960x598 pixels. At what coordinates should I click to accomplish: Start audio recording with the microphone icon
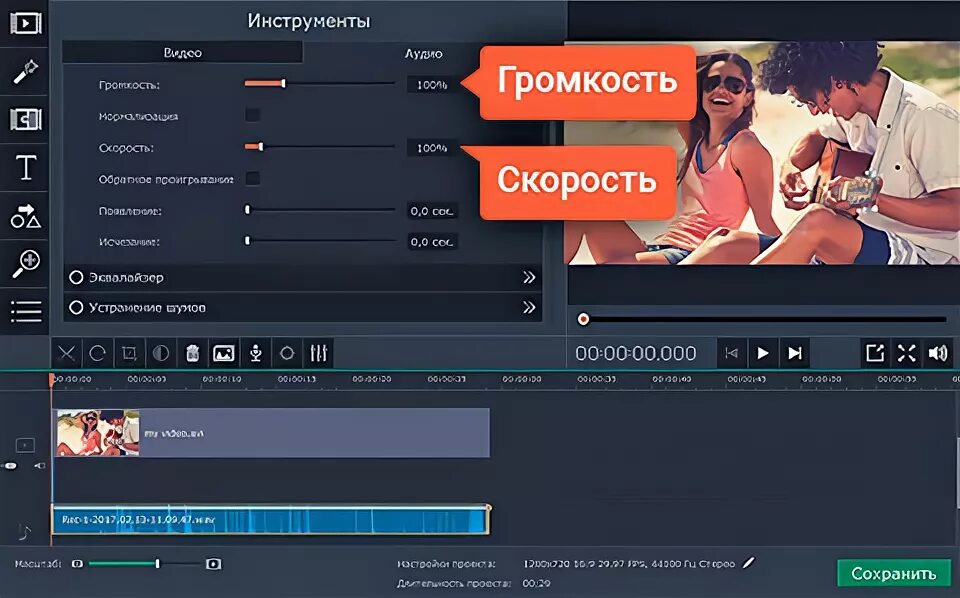[x=255, y=352]
